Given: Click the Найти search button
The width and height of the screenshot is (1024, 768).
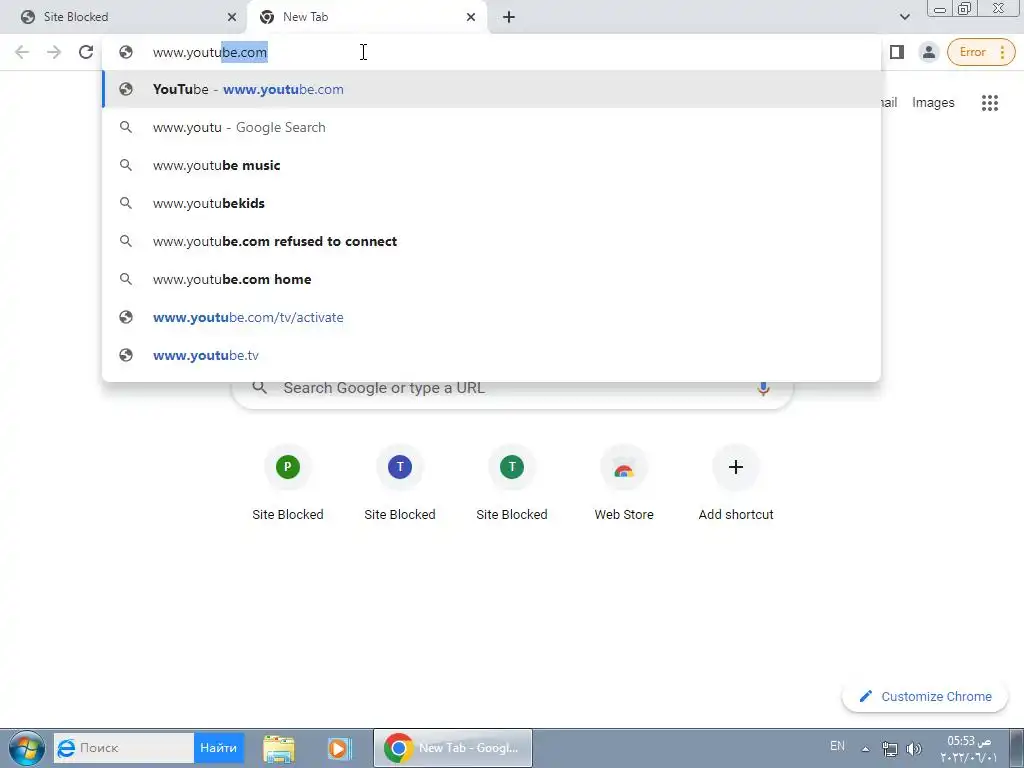Looking at the screenshot, I should (218, 748).
